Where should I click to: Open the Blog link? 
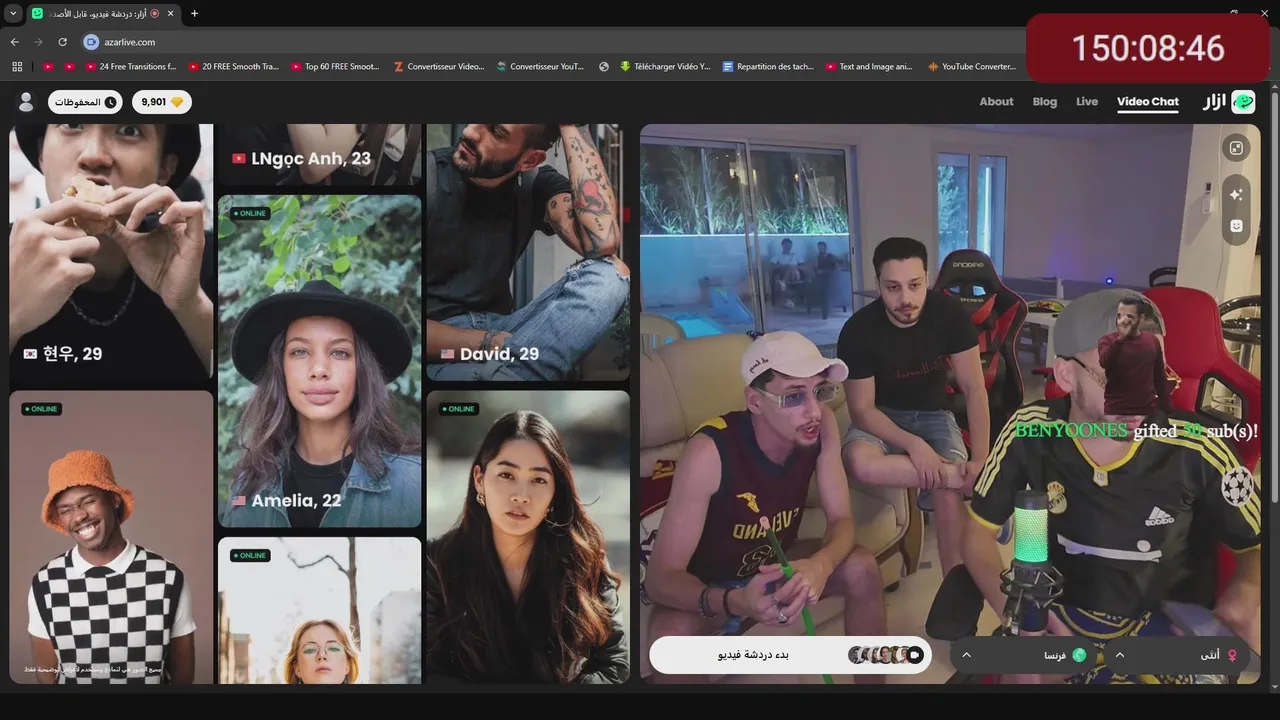tap(1045, 102)
